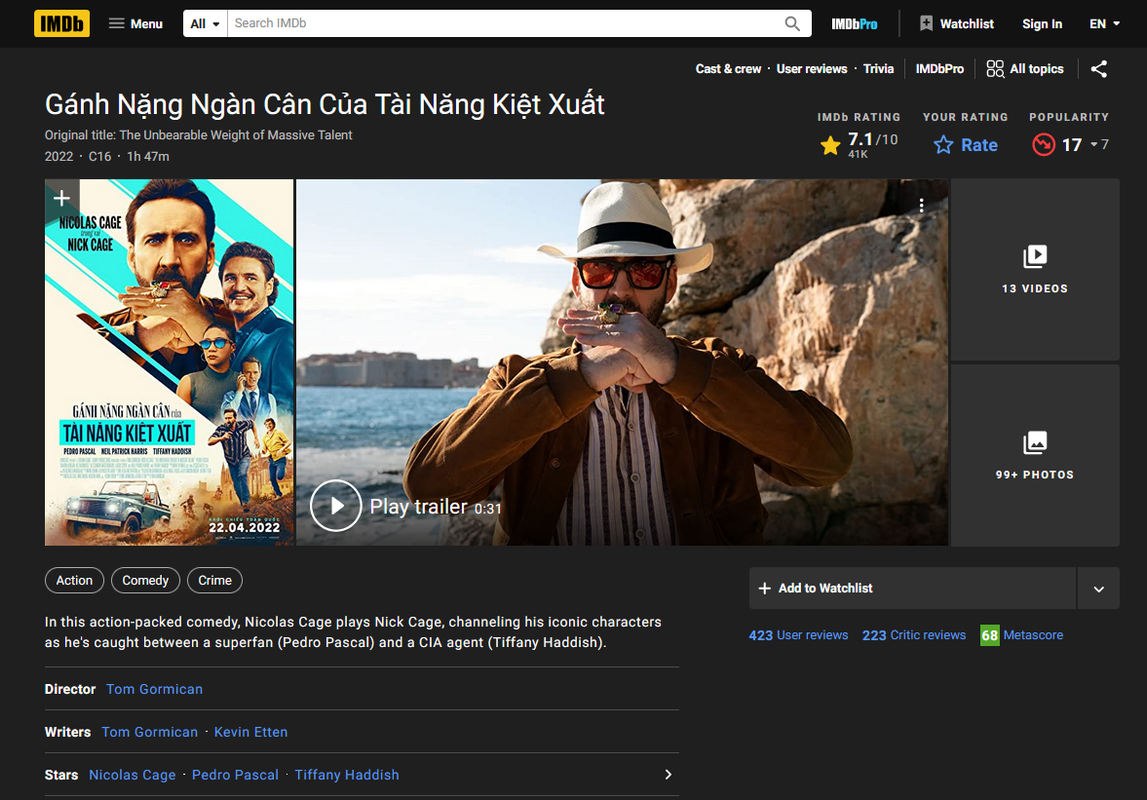Open the trailer three-dot options menu
This screenshot has width=1147, height=800.
[x=922, y=205]
